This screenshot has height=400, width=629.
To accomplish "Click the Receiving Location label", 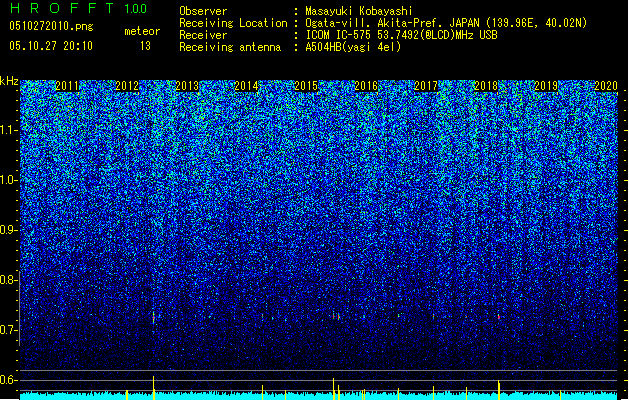I will tap(233, 23).
